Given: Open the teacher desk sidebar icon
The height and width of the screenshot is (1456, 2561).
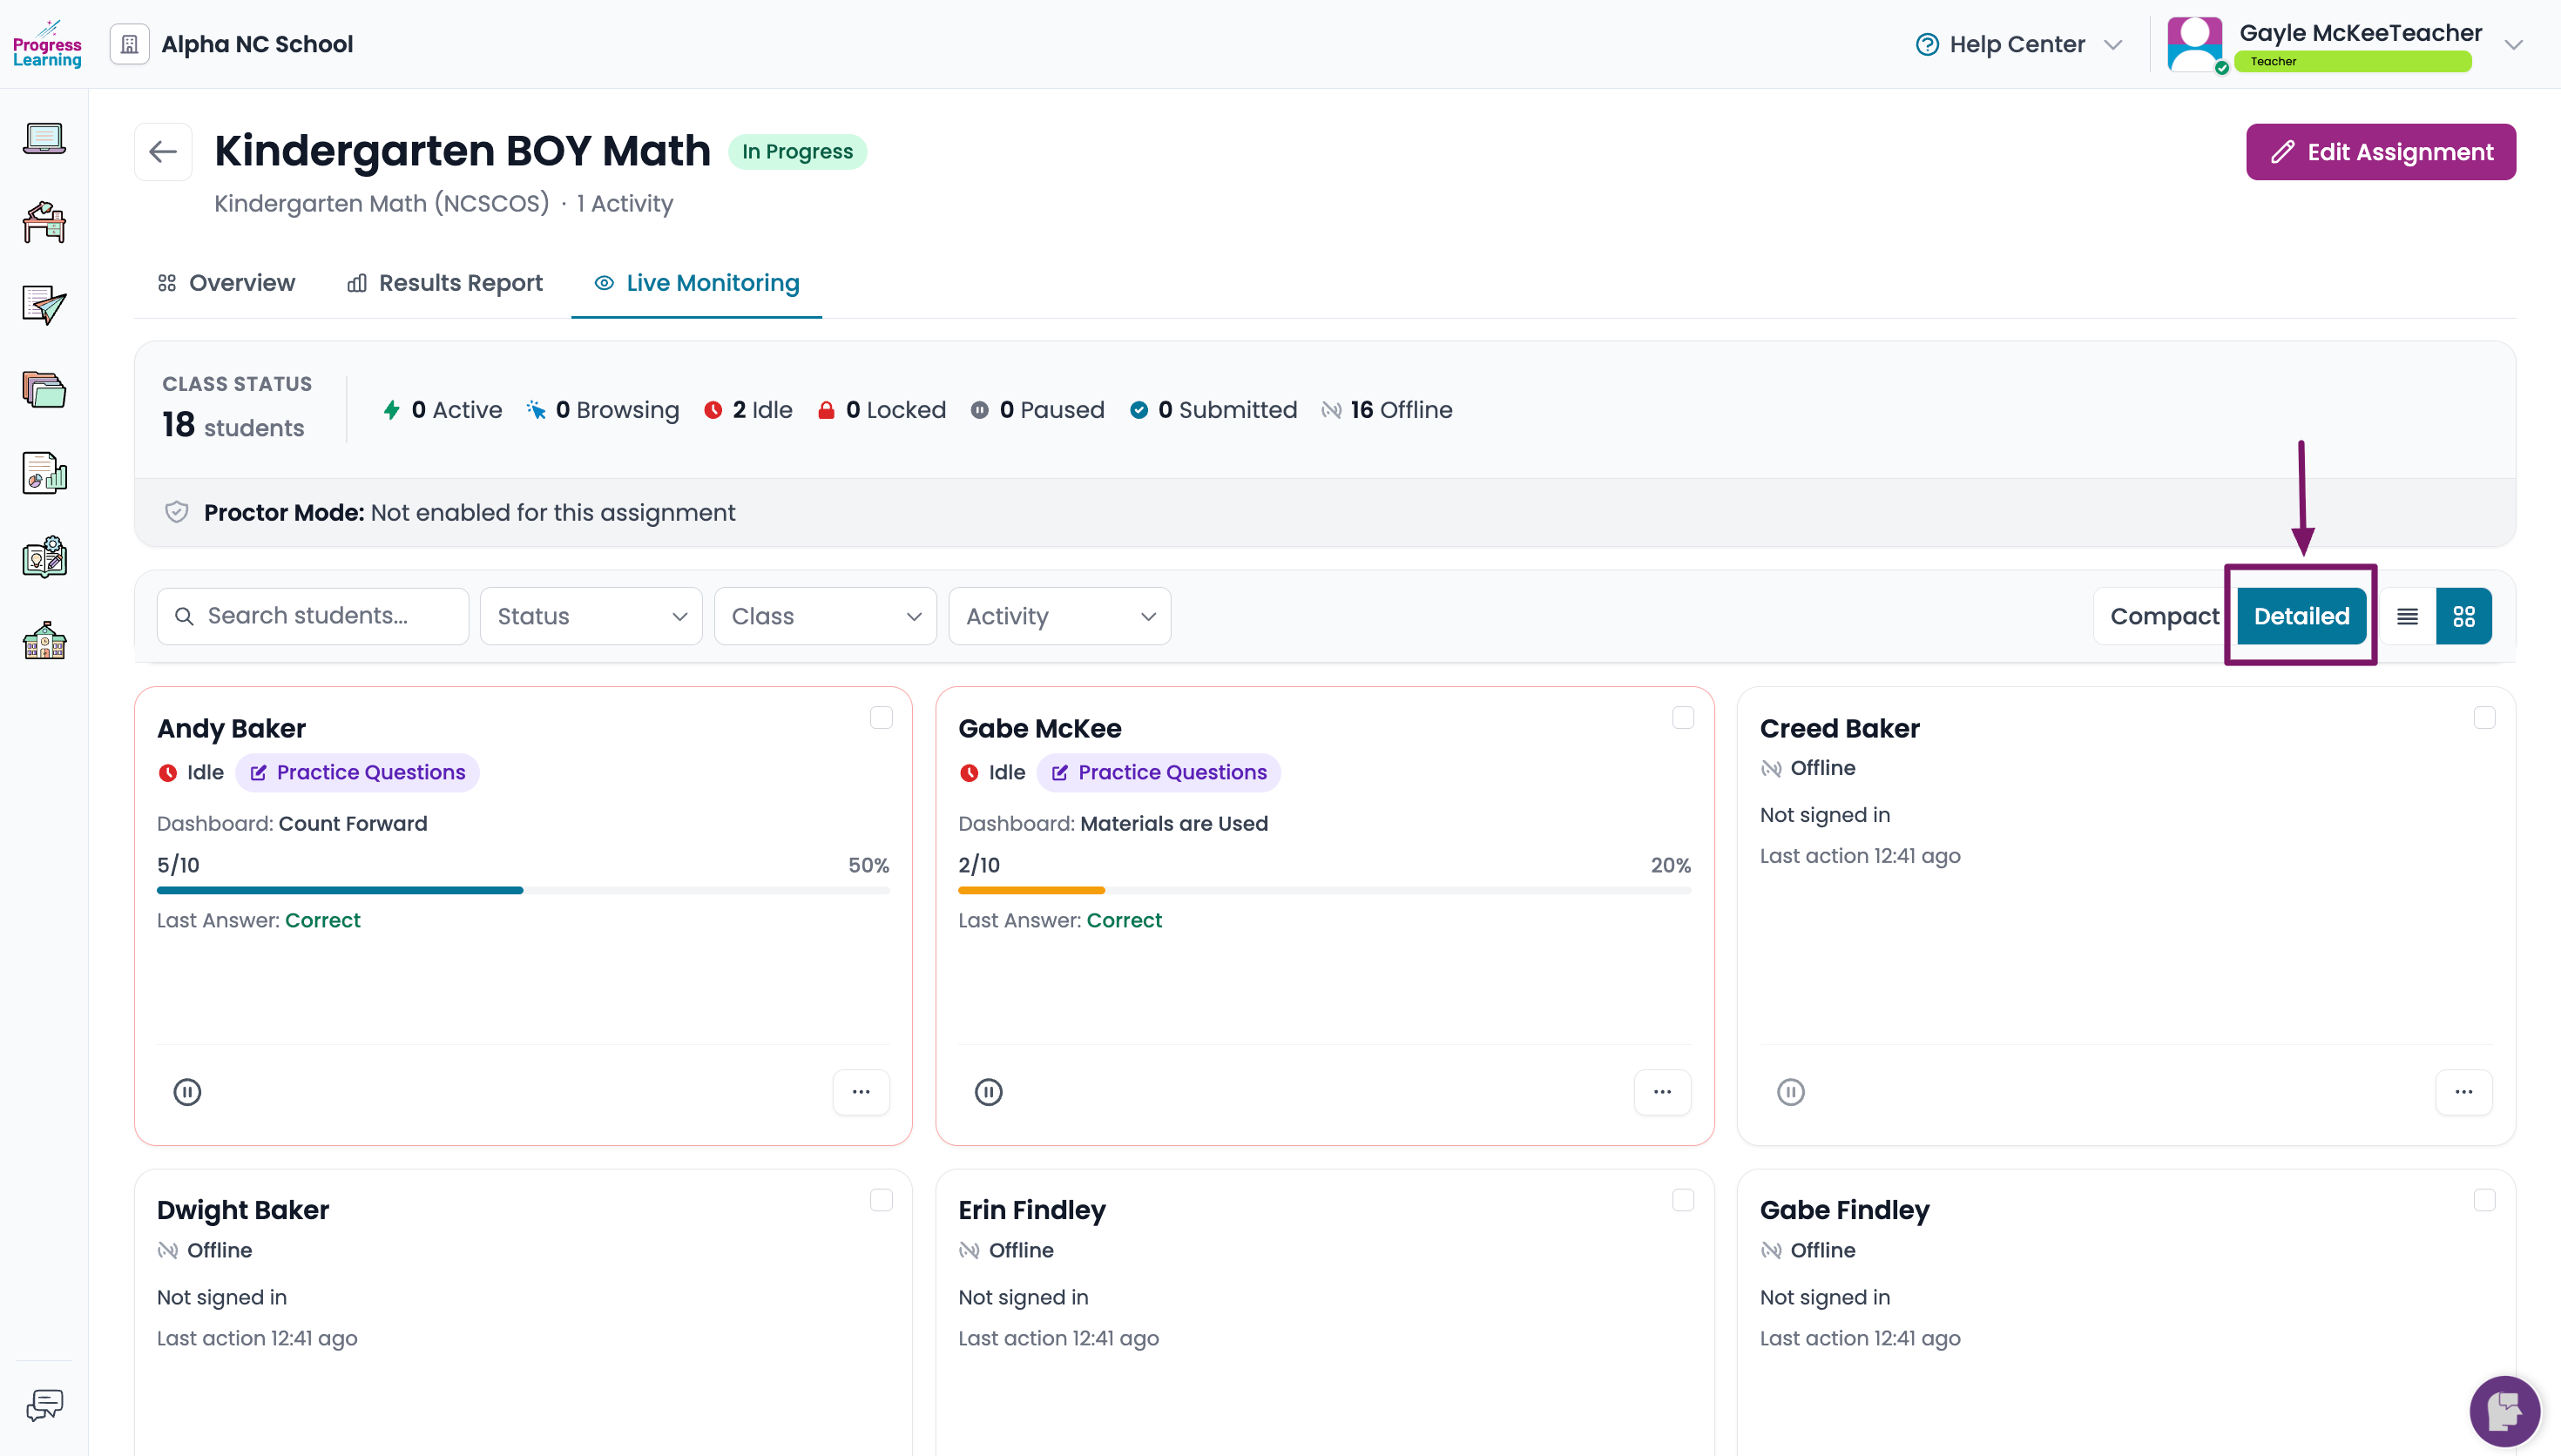Looking at the screenshot, I should click(44, 222).
